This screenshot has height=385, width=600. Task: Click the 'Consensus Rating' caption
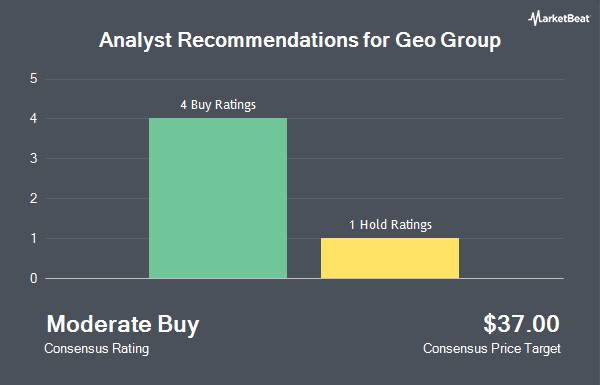[x=96, y=349]
